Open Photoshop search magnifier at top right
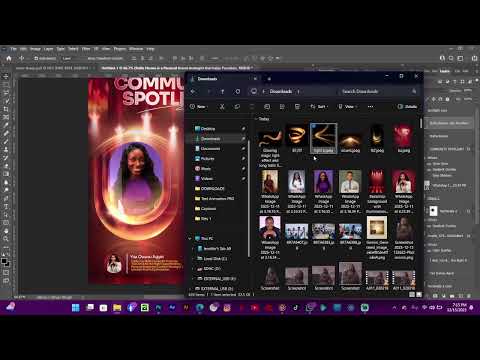 (x=451, y=58)
